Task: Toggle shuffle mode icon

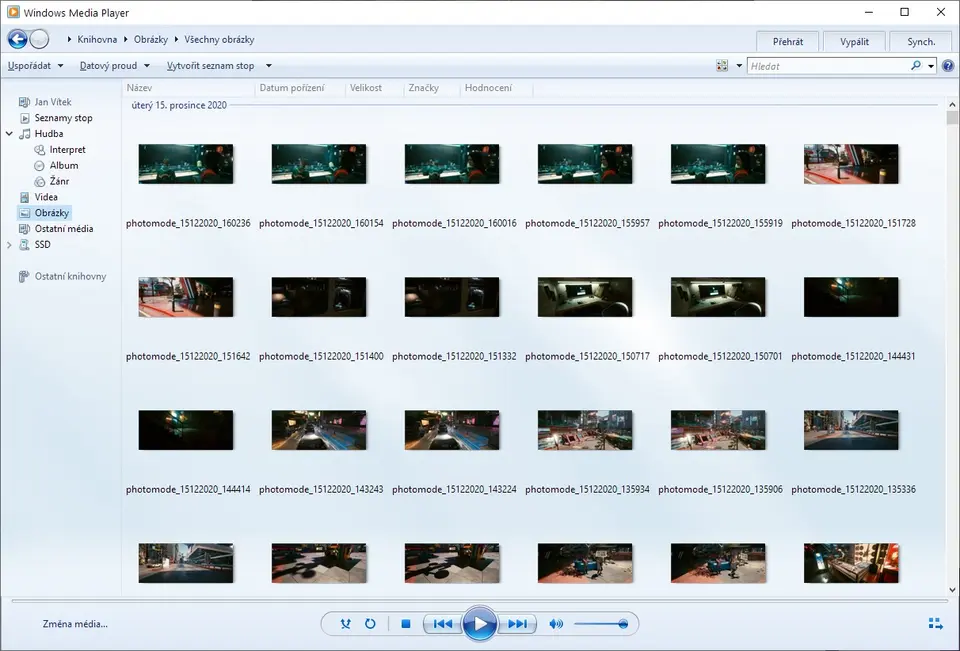Action: coord(346,624)
